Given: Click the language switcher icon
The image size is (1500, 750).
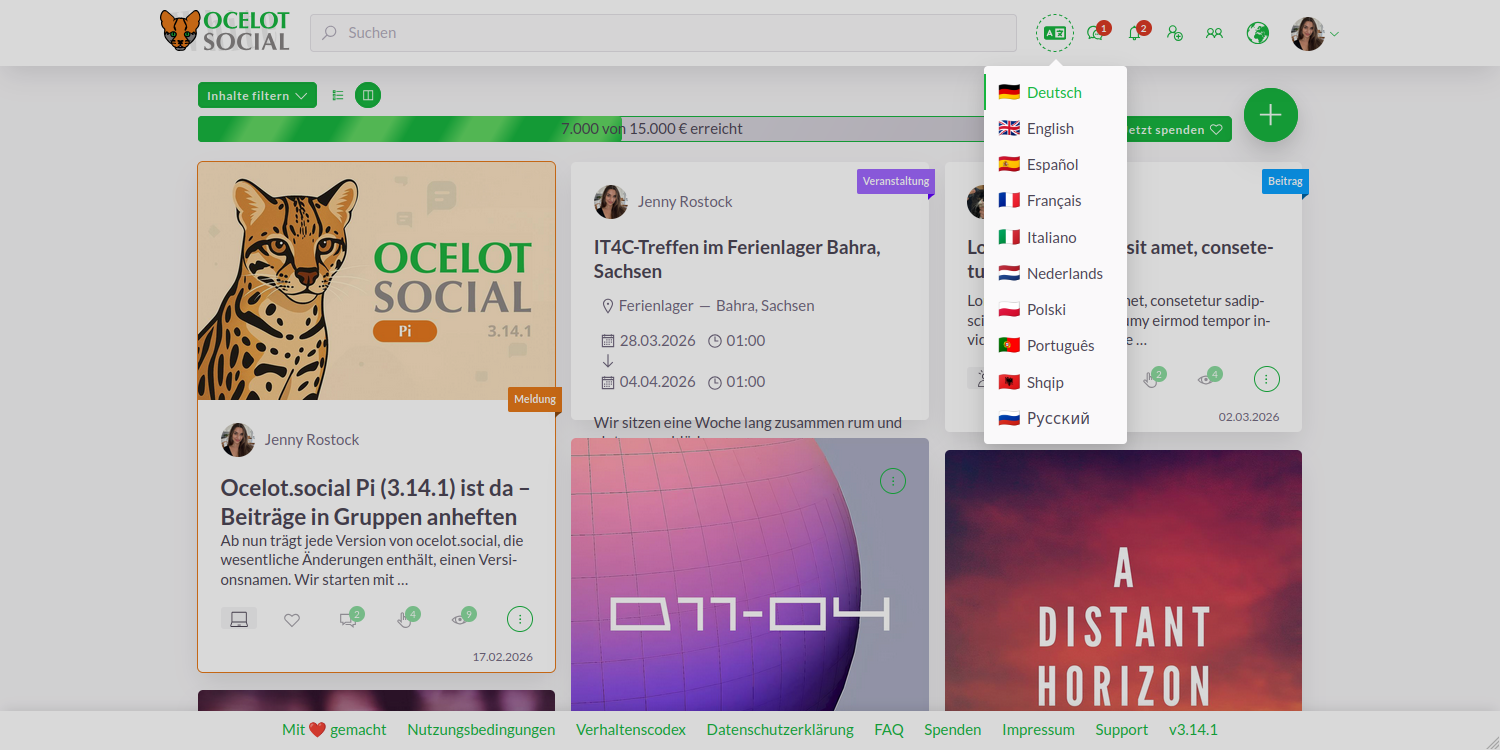Looking at the screenshot, I should pyautogui.click(x=1054, y=33).
